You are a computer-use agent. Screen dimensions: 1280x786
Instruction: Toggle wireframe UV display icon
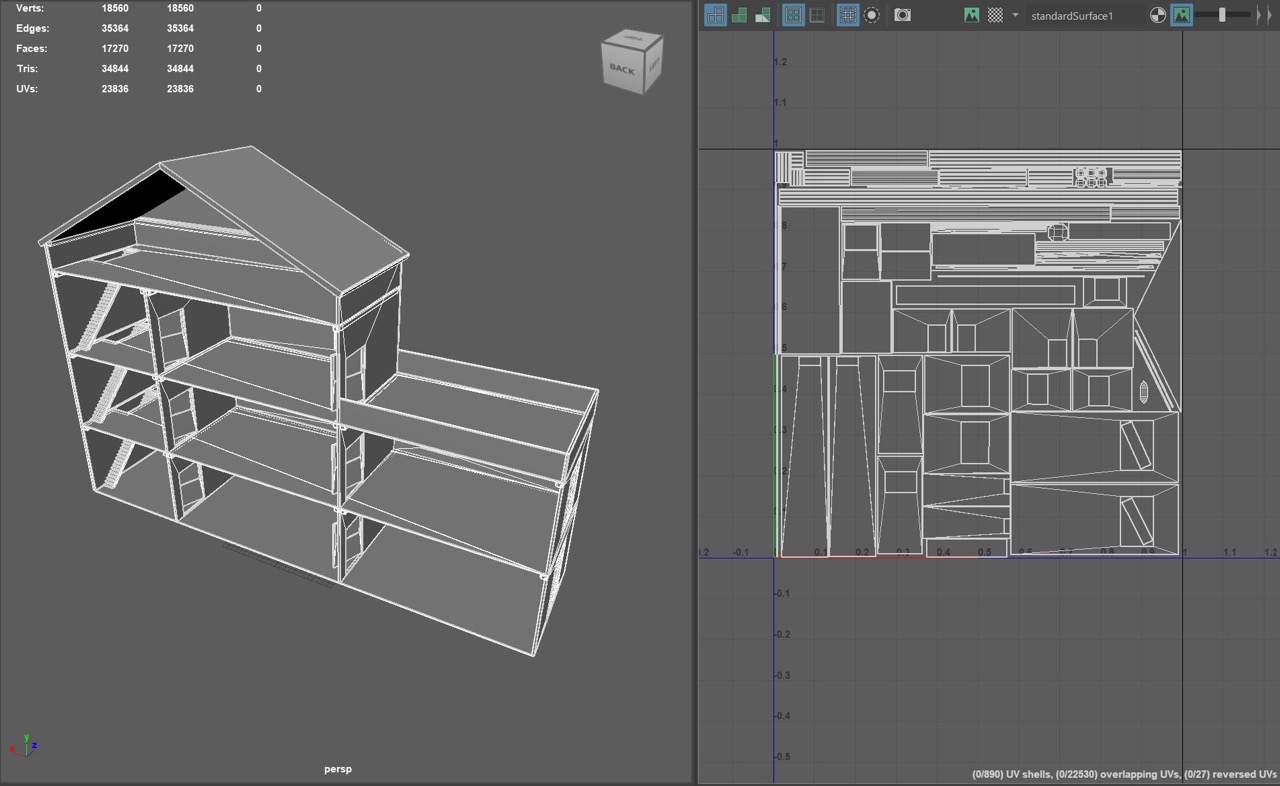[715, 15]
